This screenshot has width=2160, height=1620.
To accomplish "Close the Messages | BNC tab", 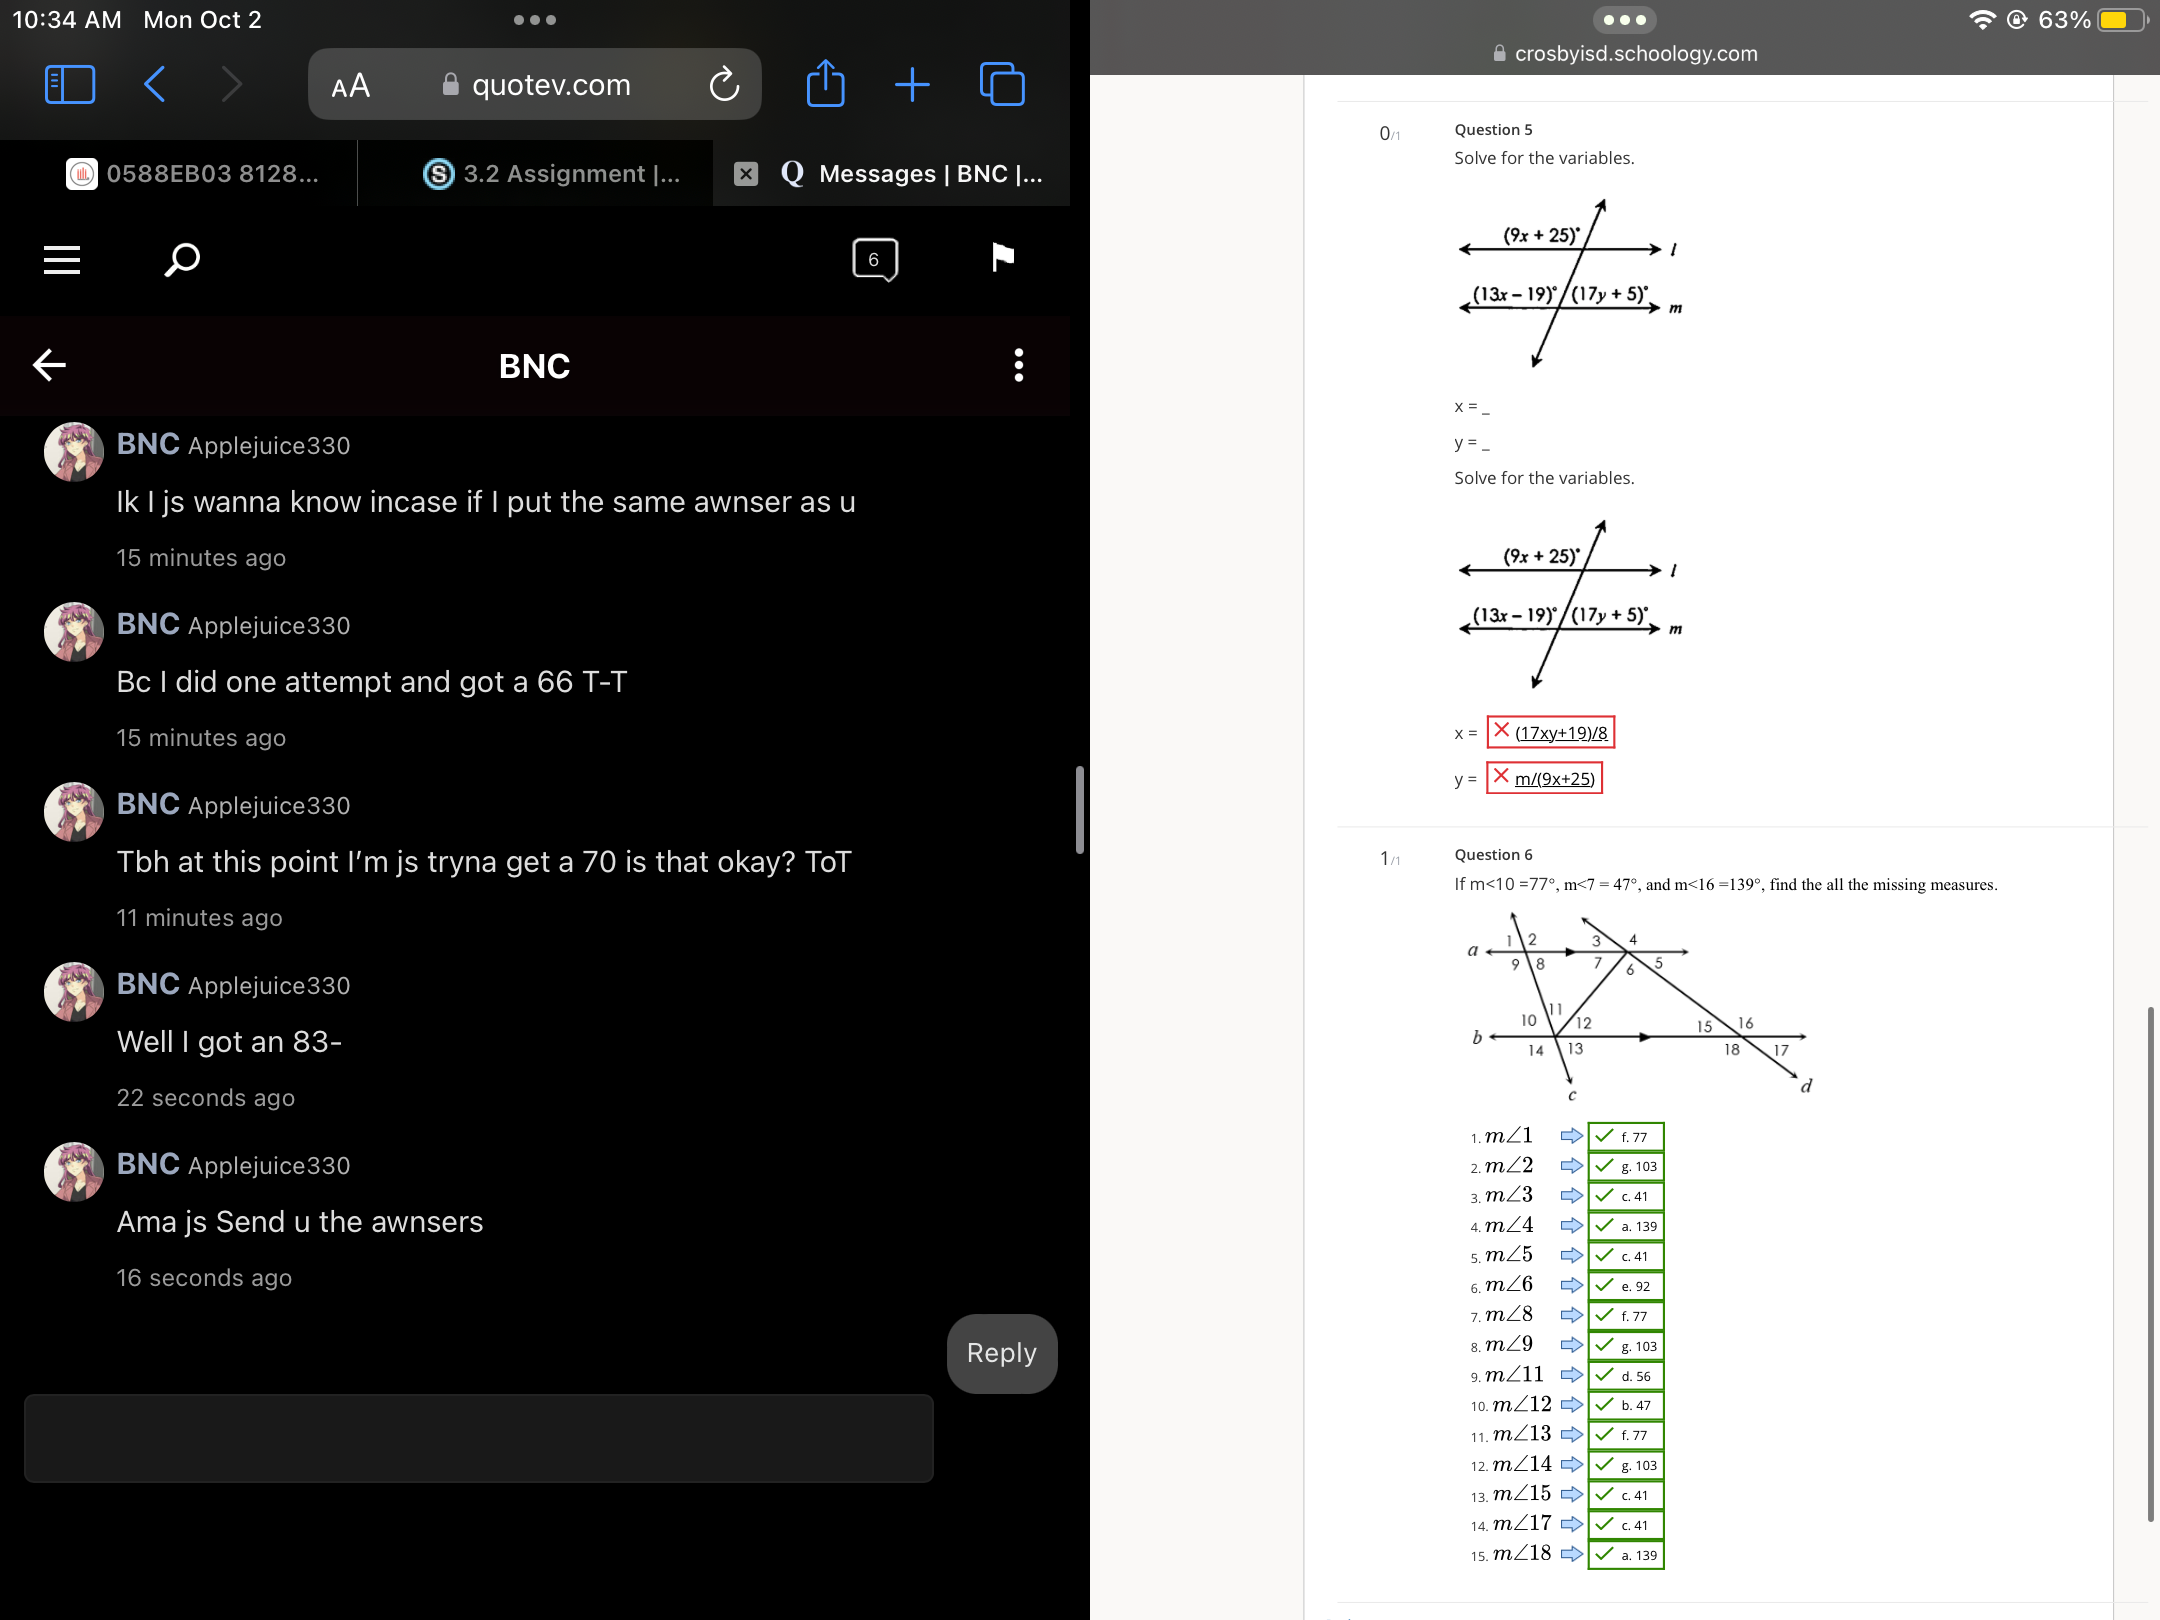I will click(746, 174).
